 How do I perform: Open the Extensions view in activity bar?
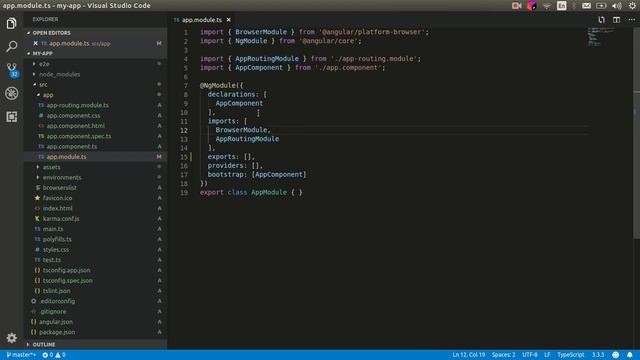point(11,117)
